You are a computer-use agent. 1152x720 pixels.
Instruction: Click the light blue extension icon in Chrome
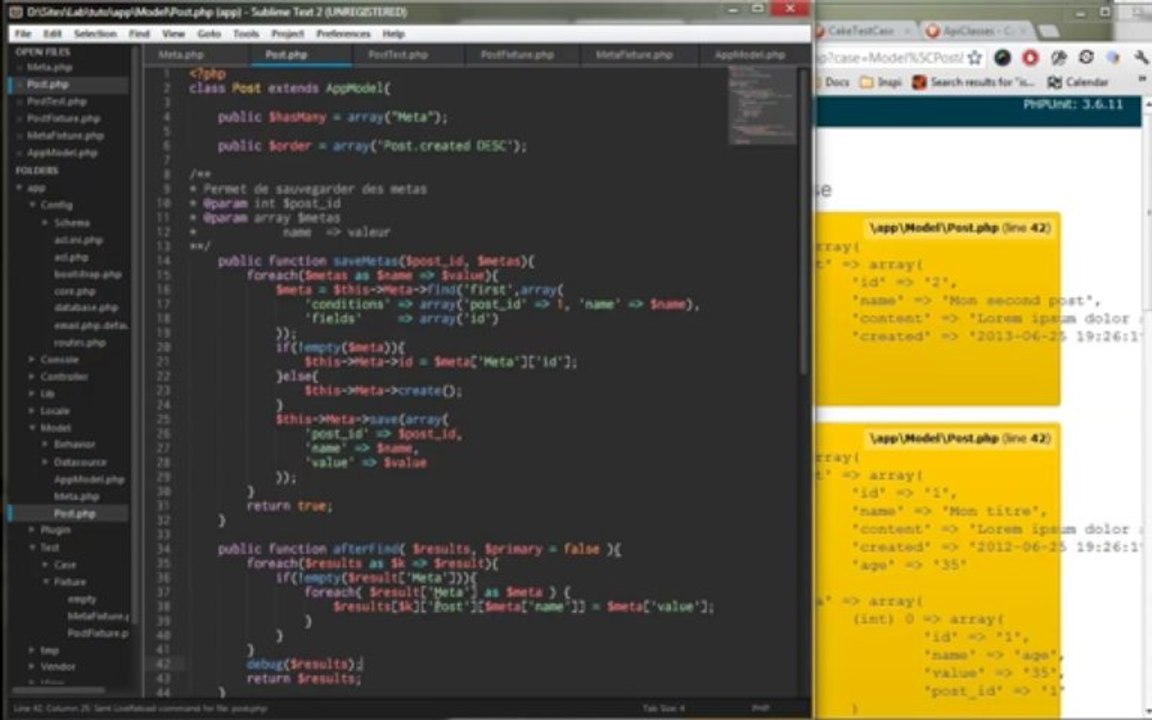(x=1113, y=57)
